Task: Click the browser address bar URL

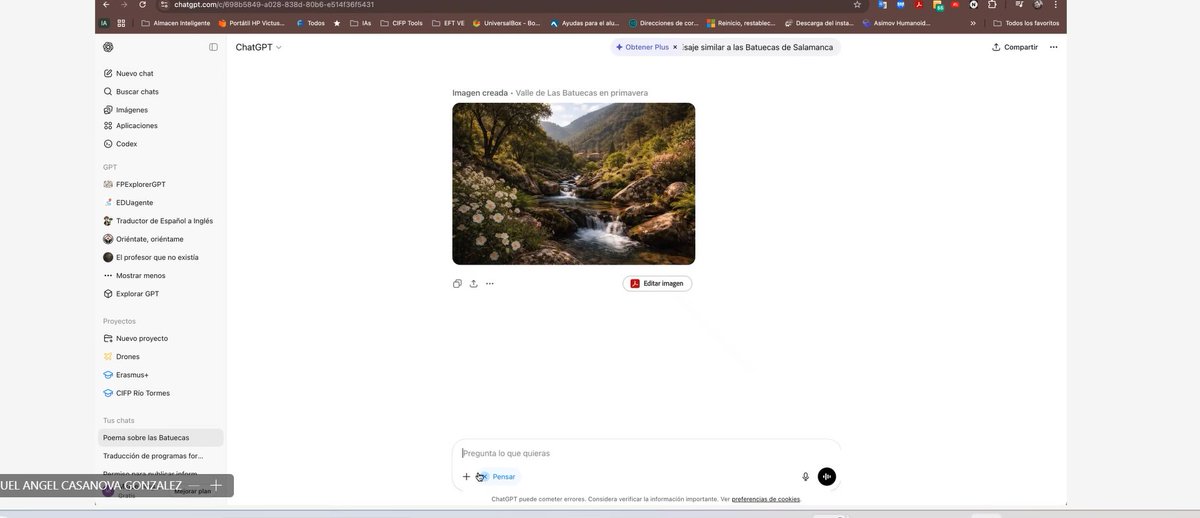Action: tap(274, 4)
